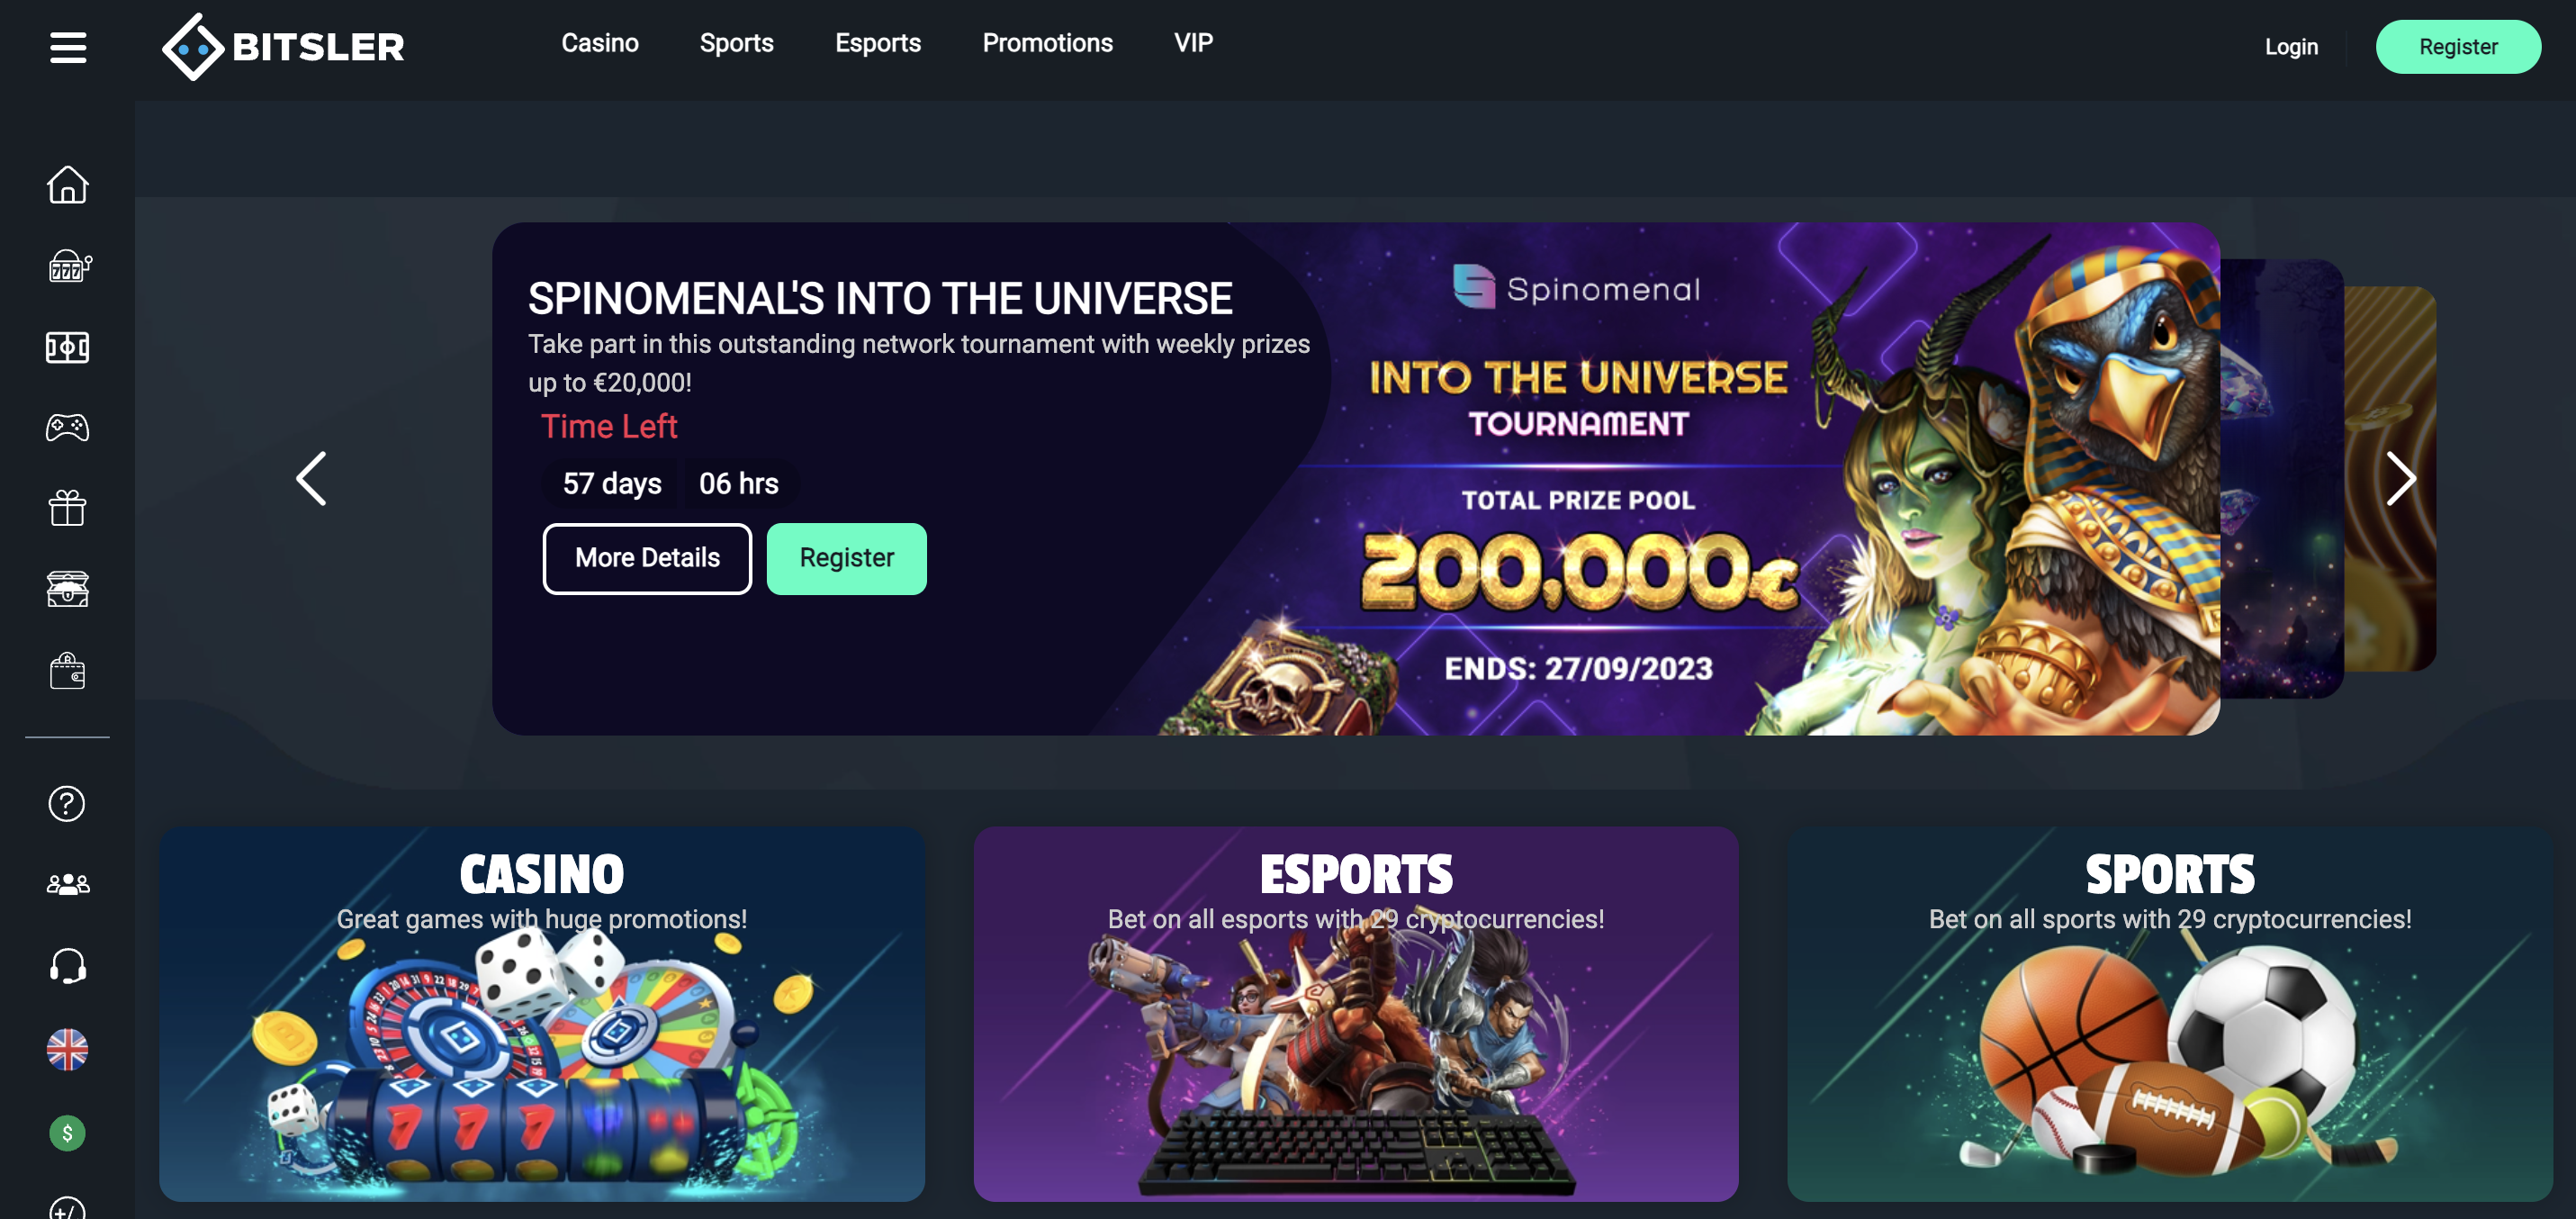Open the Promotions menu item

pyautogui.click(x=1047, y=43)
